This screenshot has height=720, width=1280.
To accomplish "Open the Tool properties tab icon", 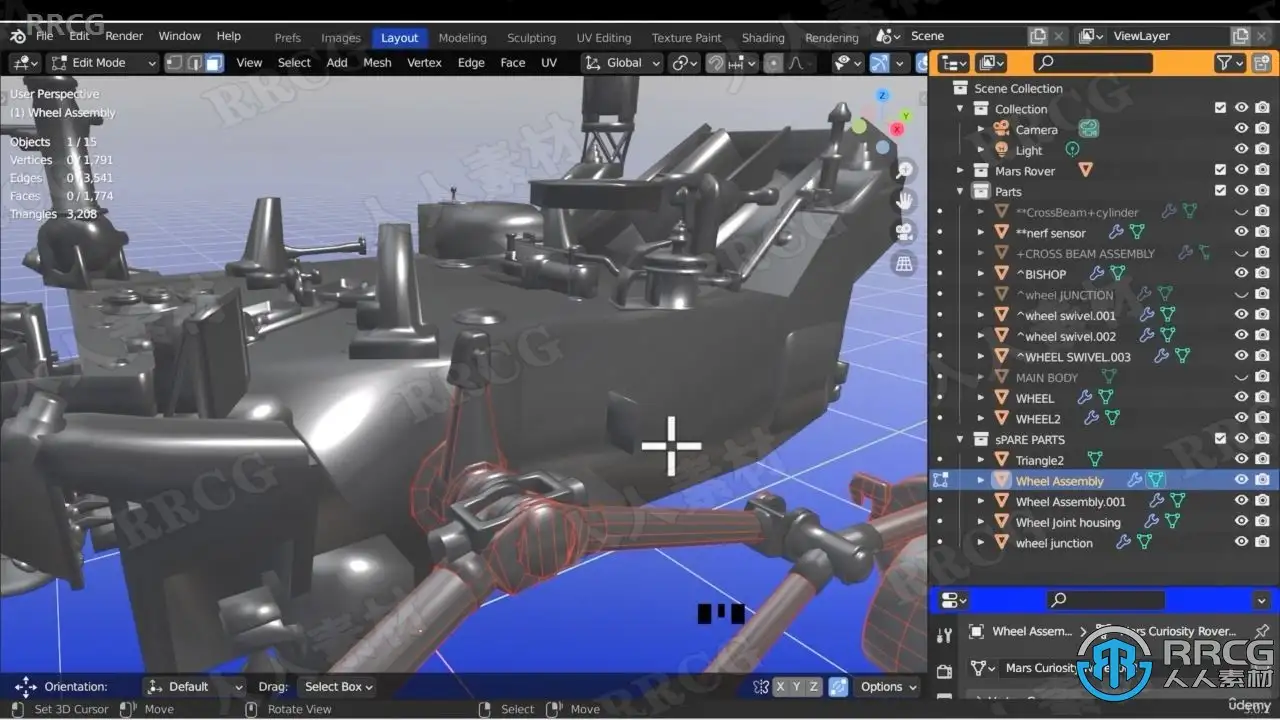I will 945,636.
